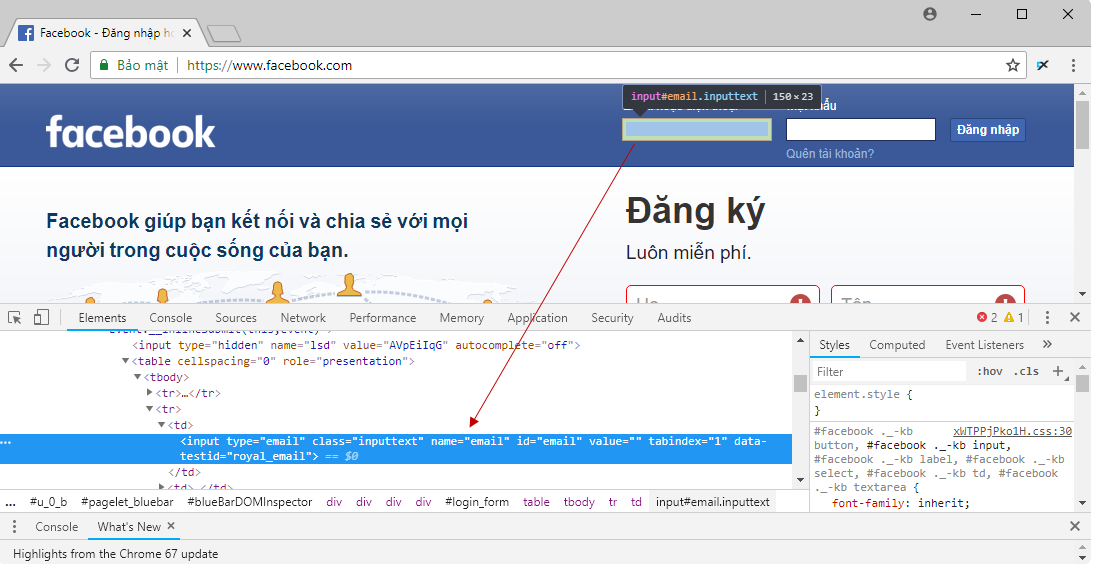1093x565 pixels.
Task: Open the drawer Console tab
Action: [56, 527]
